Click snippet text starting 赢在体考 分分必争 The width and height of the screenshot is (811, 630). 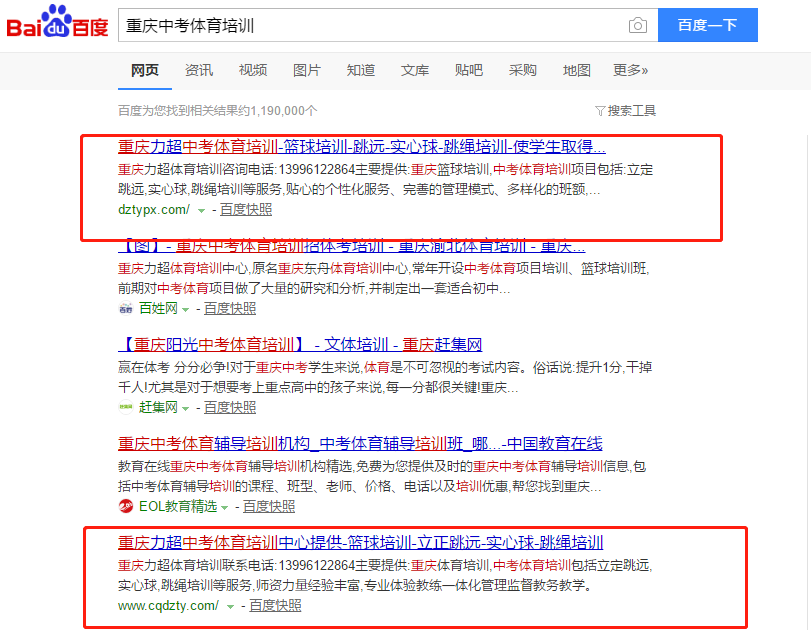[385, 378]
